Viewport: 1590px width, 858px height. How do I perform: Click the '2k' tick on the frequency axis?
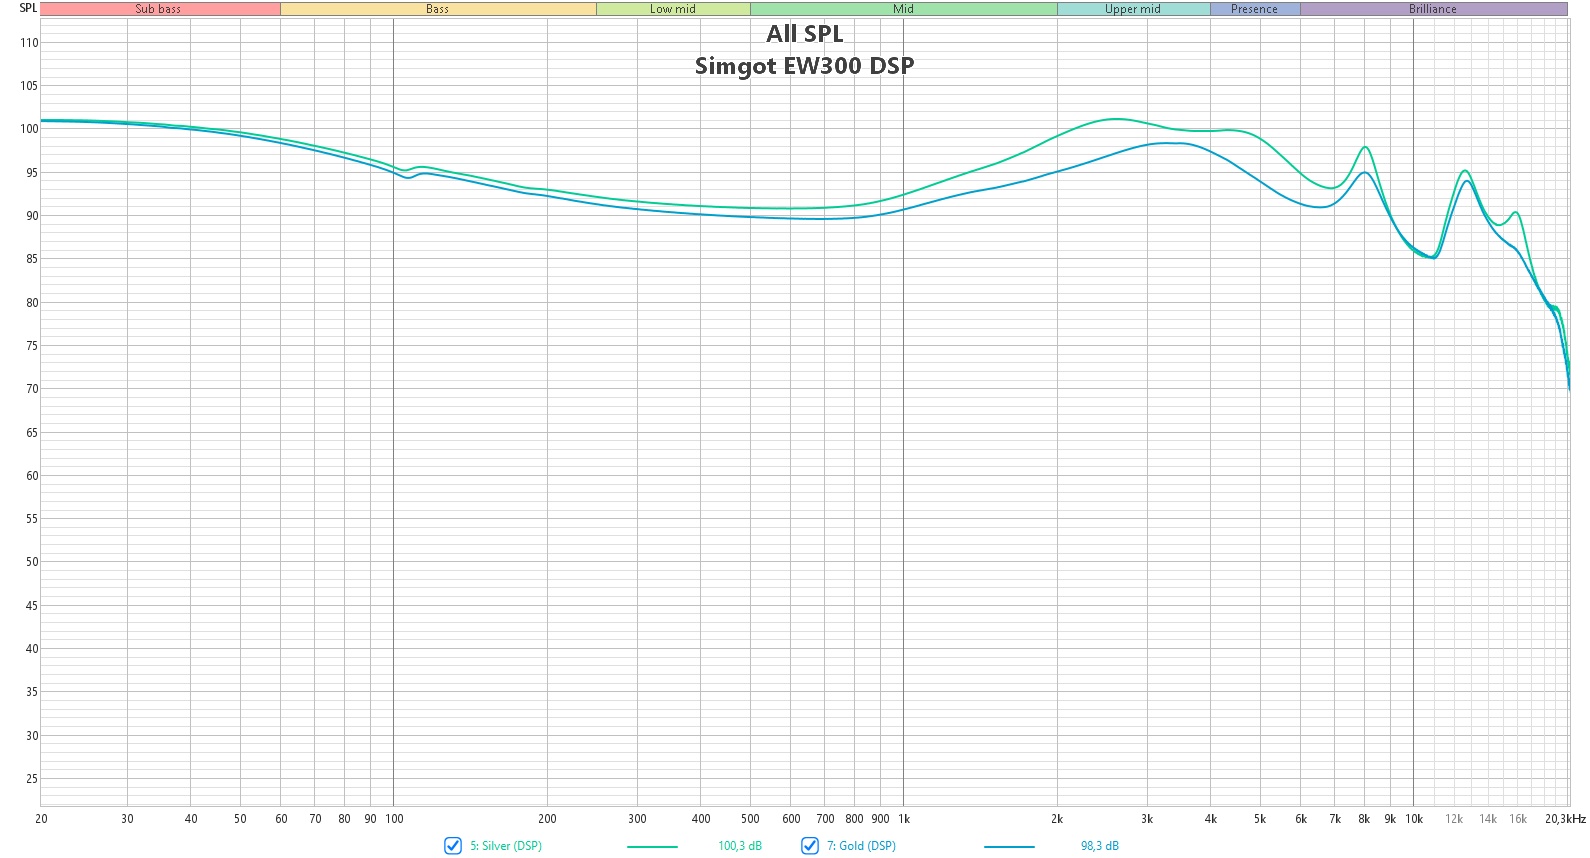1057,819
